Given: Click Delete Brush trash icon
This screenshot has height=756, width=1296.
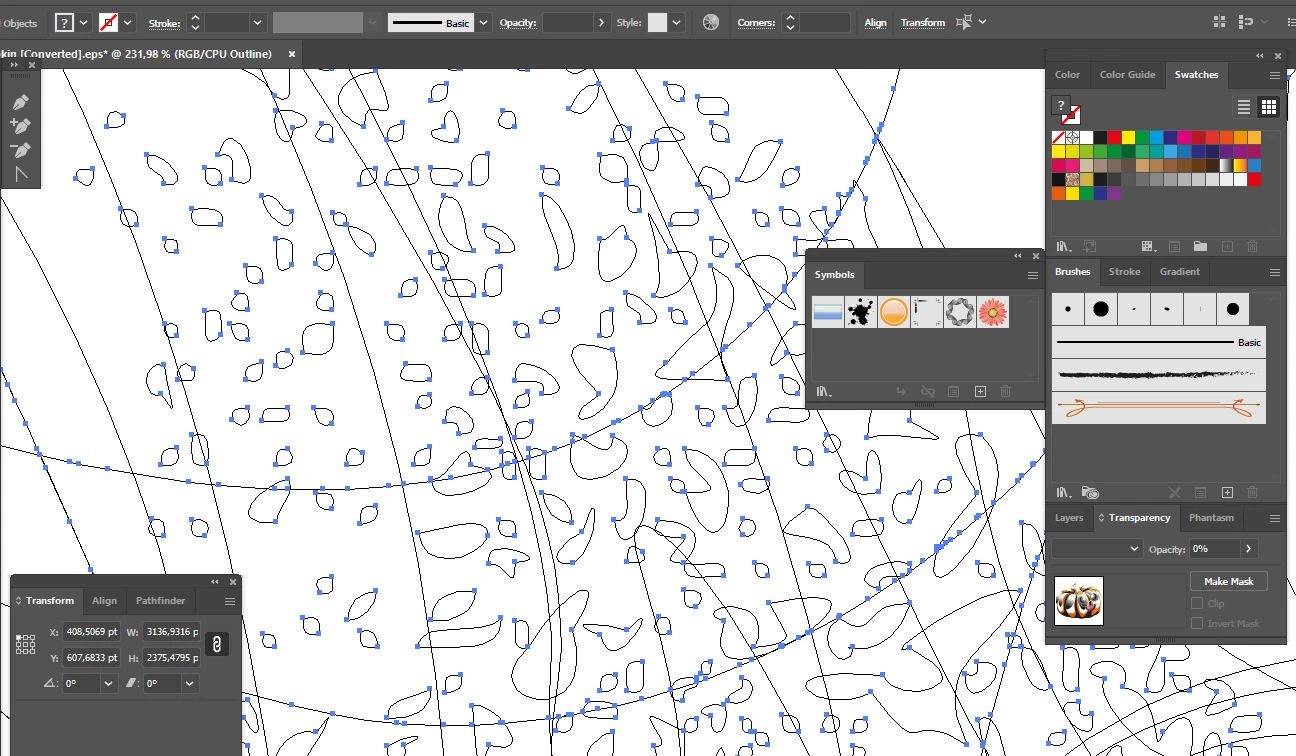Looking at the screenshot, I should pos(1252,492).
